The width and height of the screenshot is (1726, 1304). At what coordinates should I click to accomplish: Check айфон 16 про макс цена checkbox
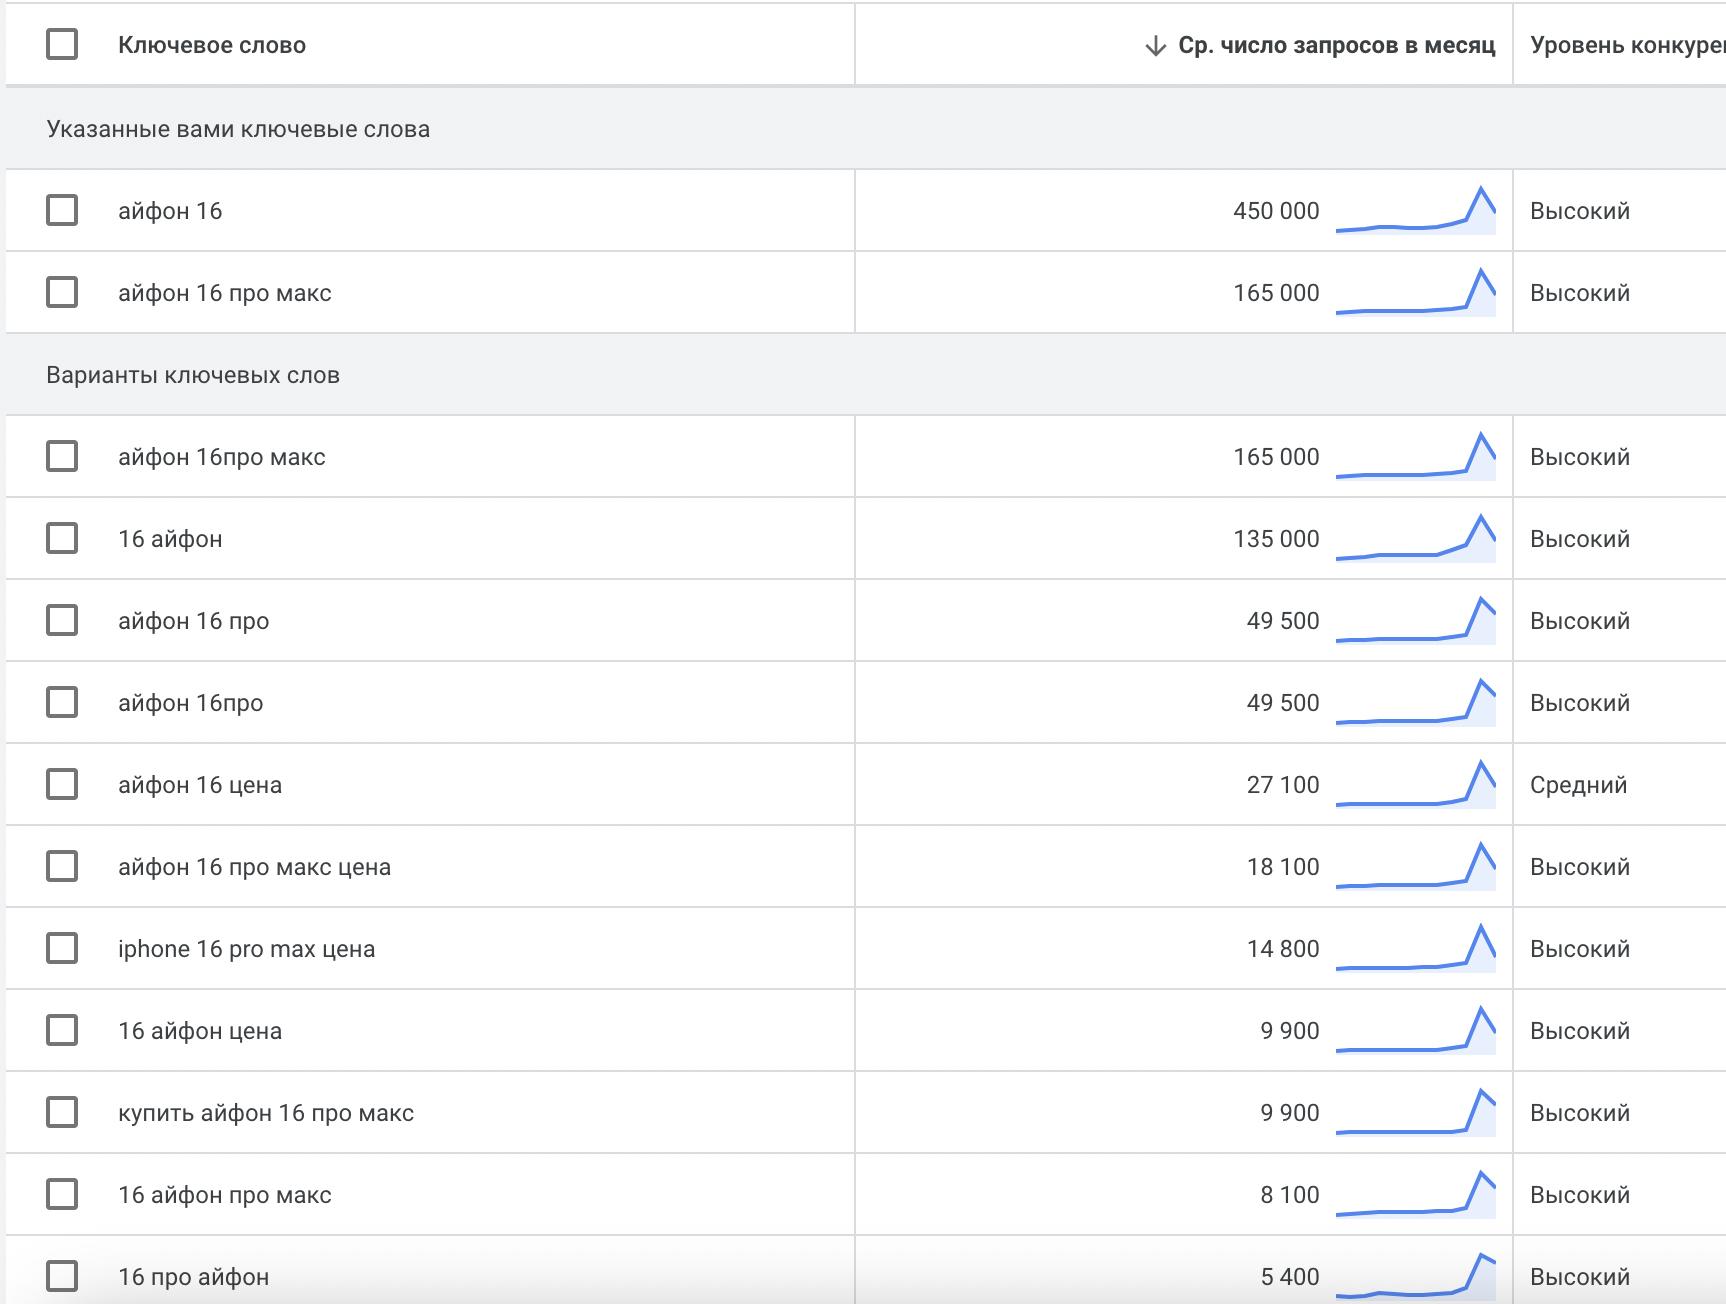tap(62, 866)
